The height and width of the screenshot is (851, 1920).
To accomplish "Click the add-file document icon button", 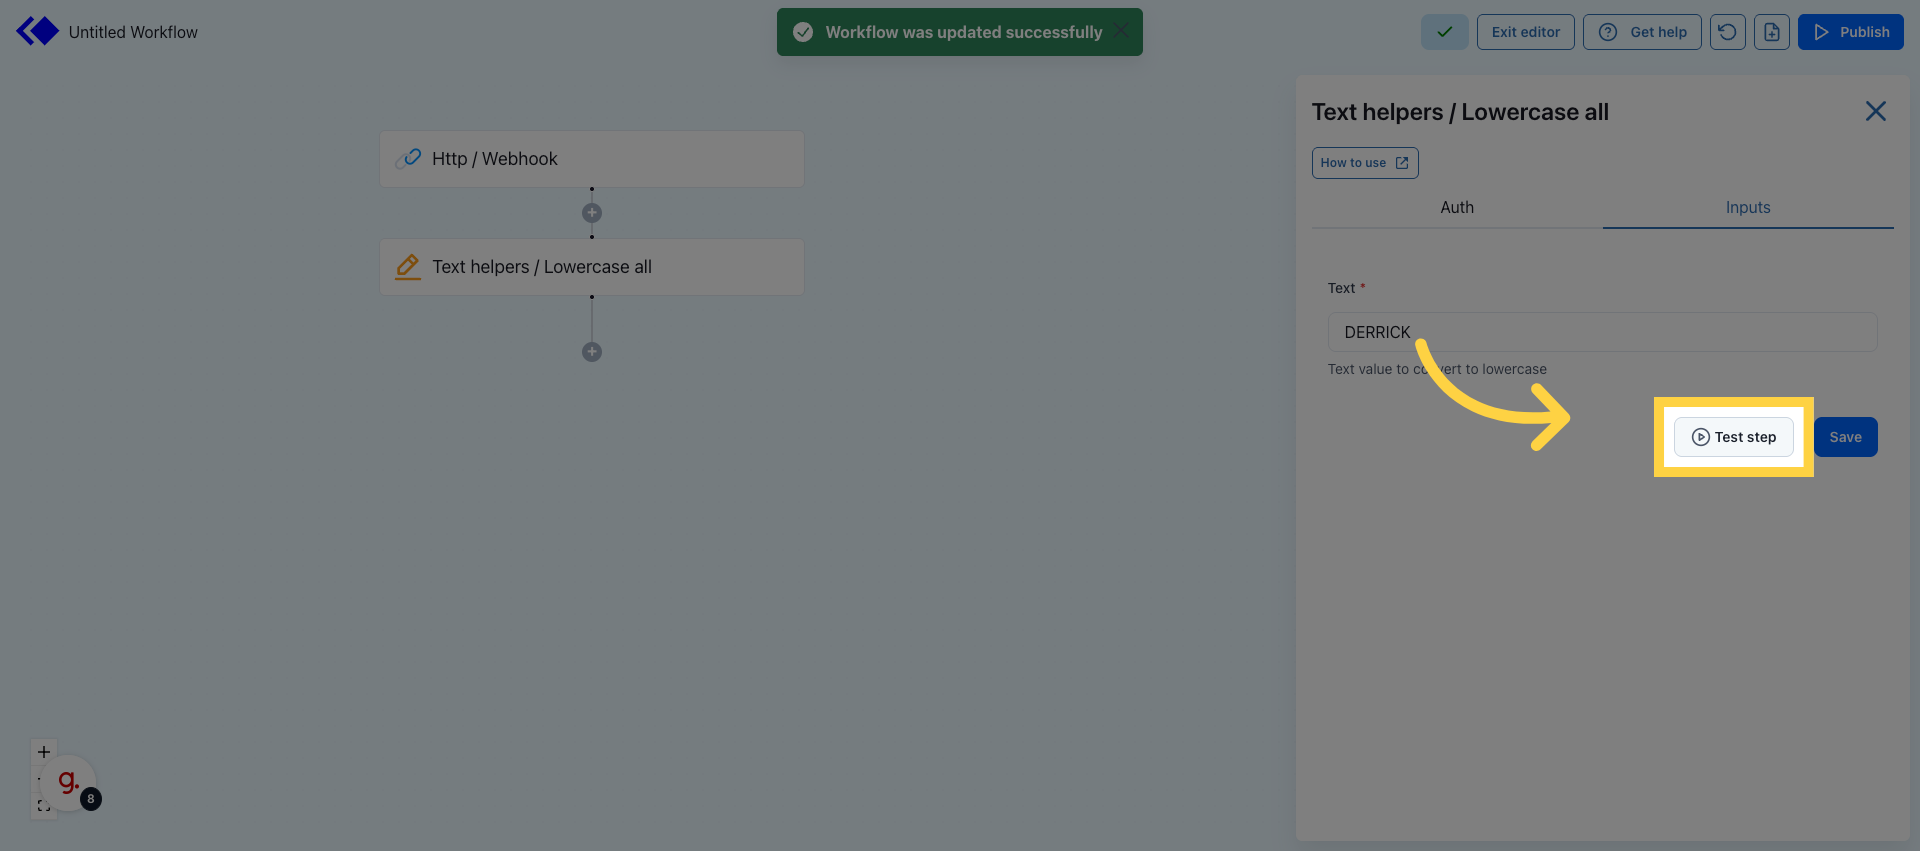I will (x=1771, y=32).
